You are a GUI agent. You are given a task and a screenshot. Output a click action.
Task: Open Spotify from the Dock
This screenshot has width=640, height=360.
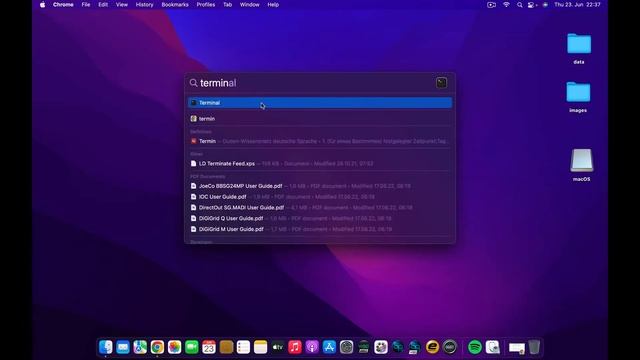click(475, 347)
